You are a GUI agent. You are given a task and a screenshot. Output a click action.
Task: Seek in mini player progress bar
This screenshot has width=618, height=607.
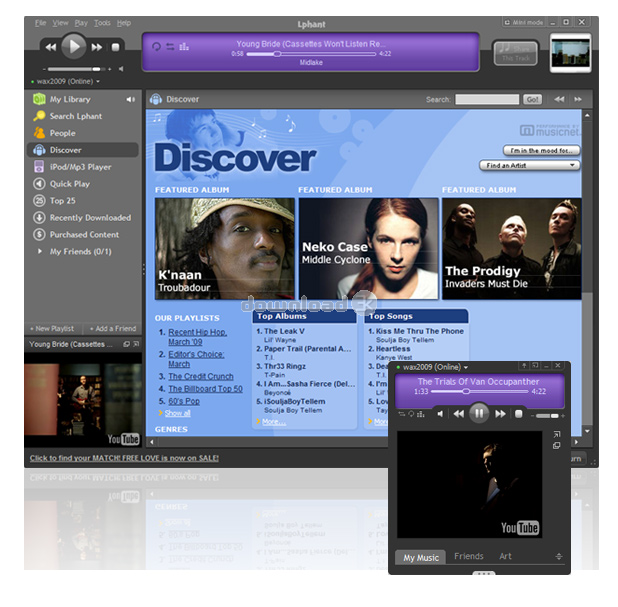[x=479, y=392]
